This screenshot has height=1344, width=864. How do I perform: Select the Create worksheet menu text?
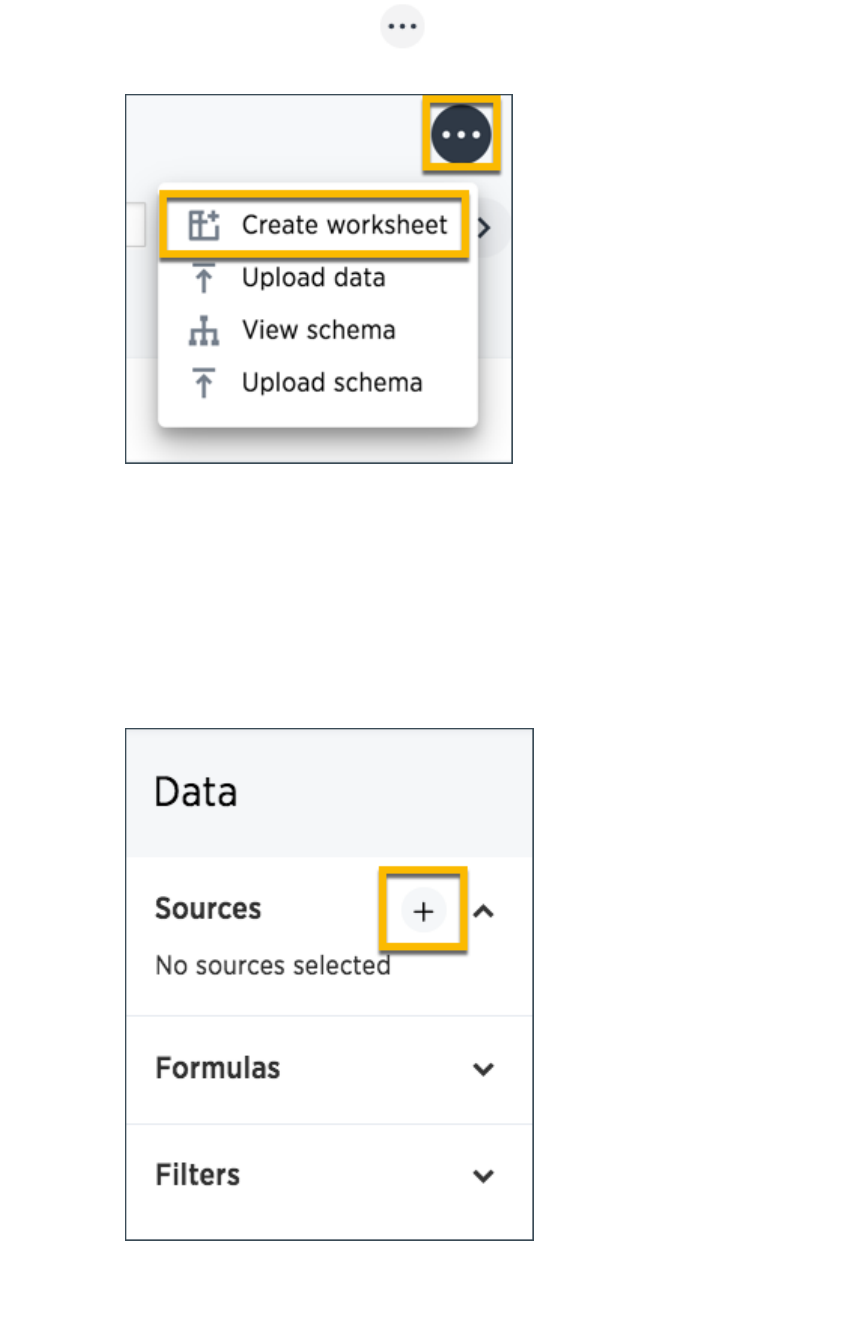pos(344,225)
